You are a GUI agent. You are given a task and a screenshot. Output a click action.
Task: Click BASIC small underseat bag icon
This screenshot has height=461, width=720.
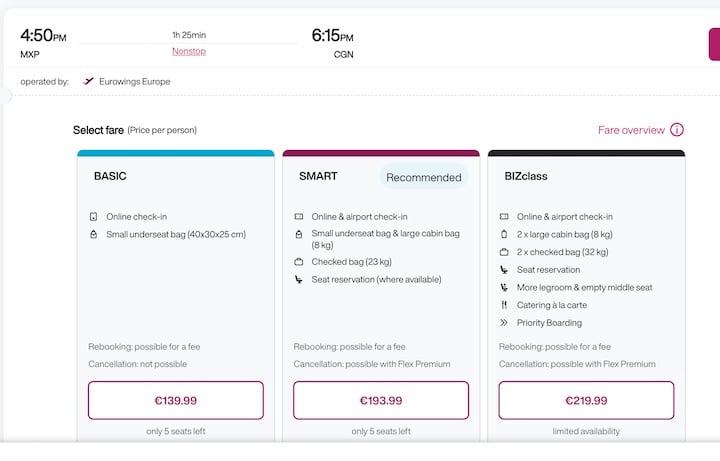[x=94, y=235]
